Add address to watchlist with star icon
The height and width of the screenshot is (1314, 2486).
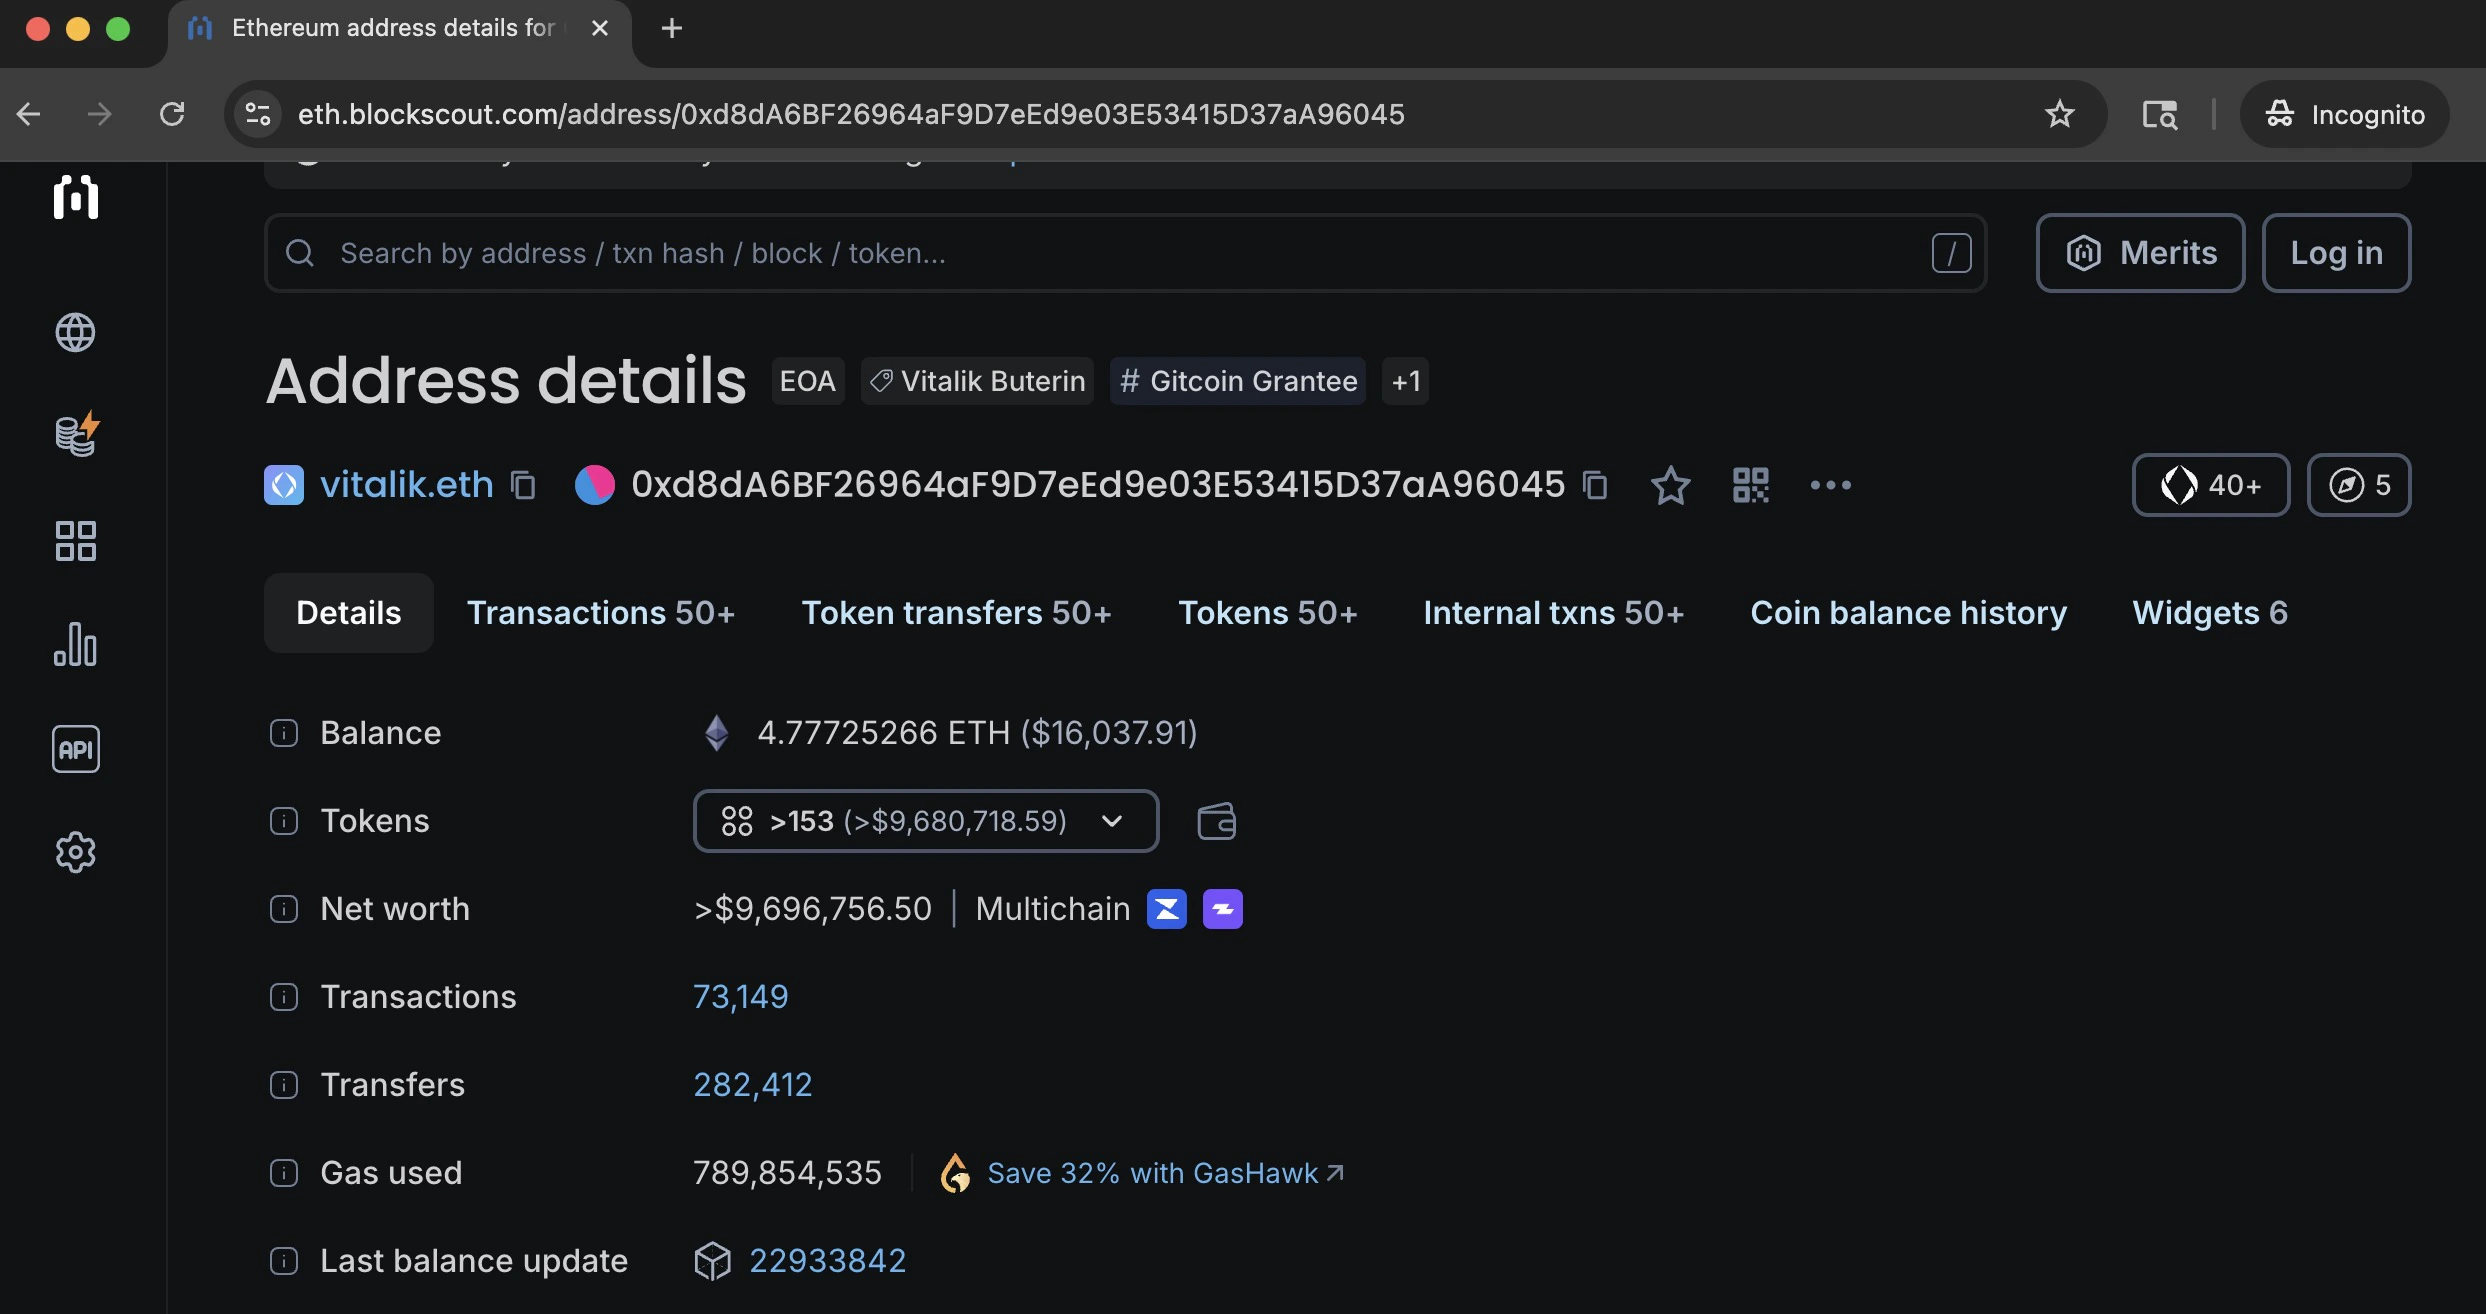[1670, 485]
